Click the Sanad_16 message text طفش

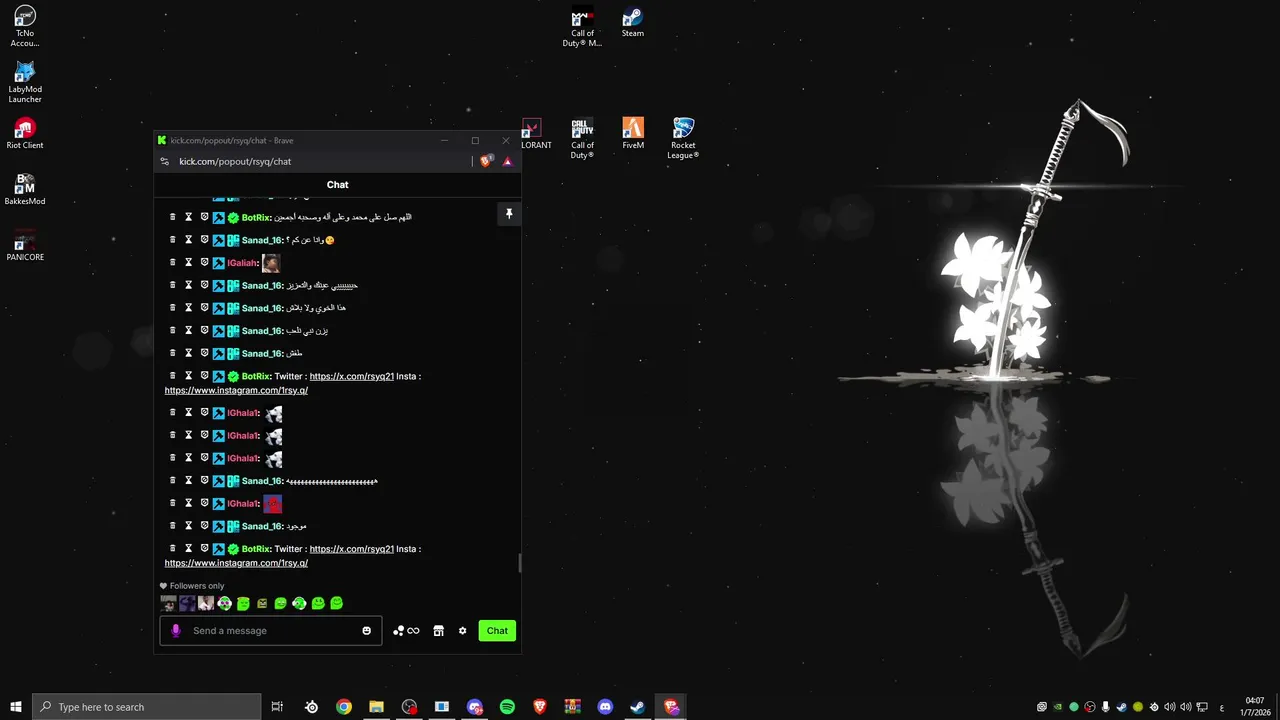point(294,353)
